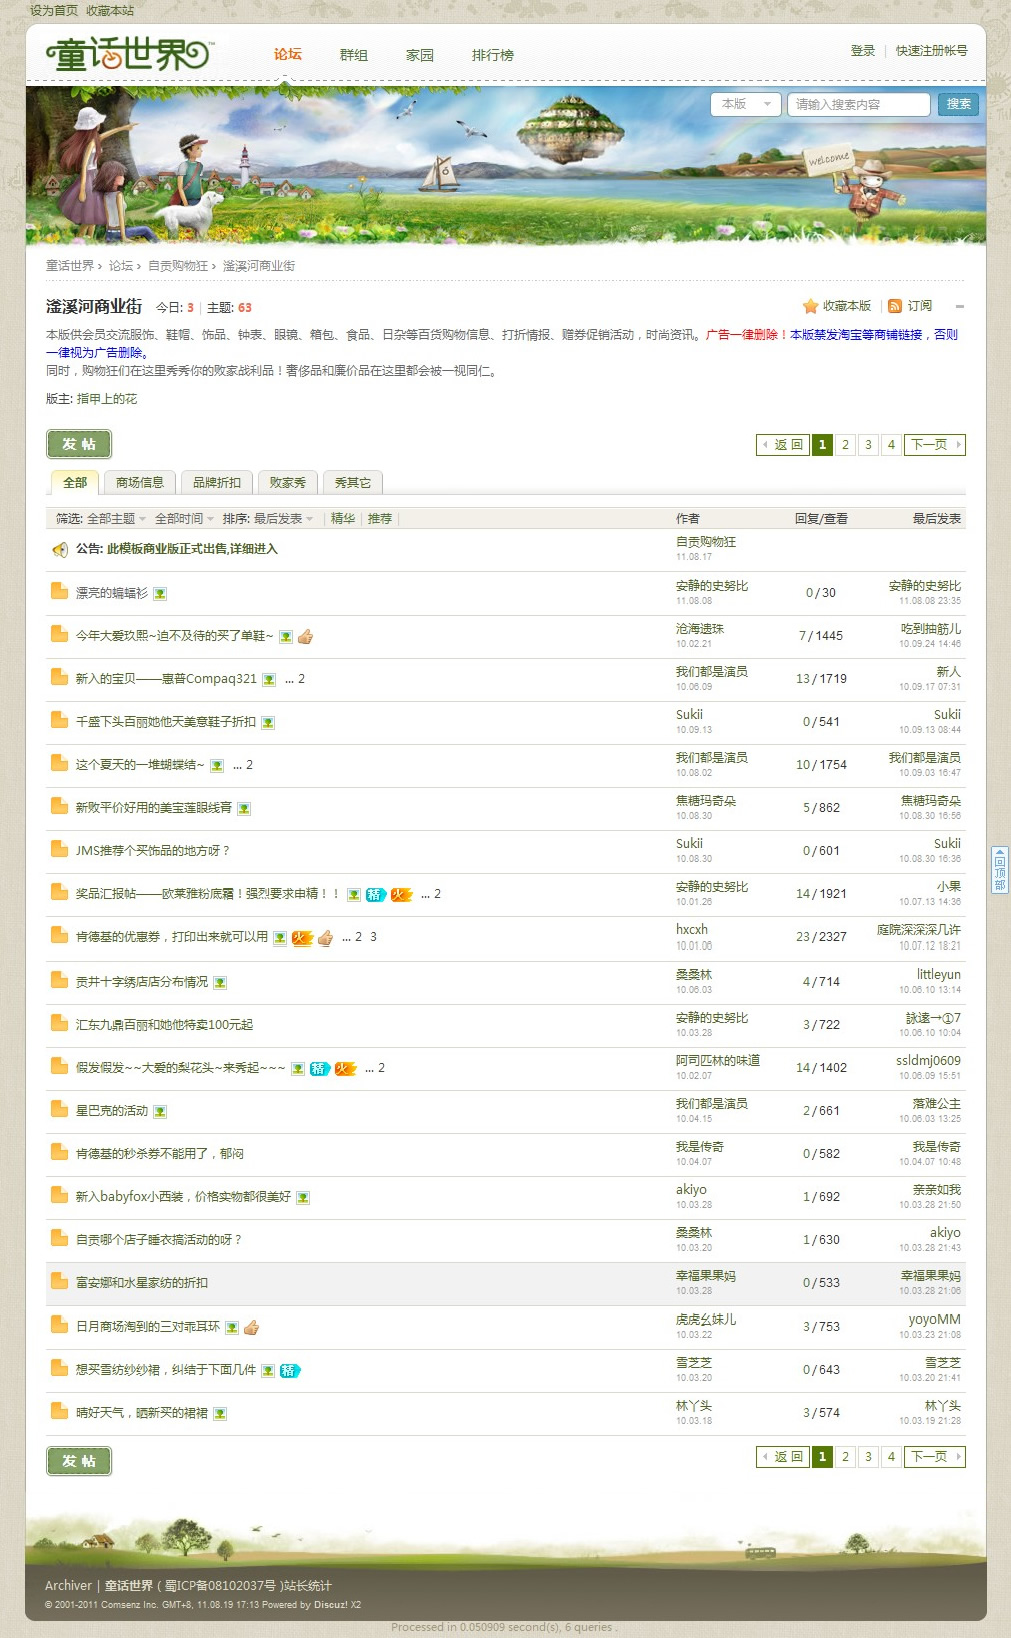Open the 站长统计 footer link
This screenshot has width=1011, height=1638.
click(307, 1585)
